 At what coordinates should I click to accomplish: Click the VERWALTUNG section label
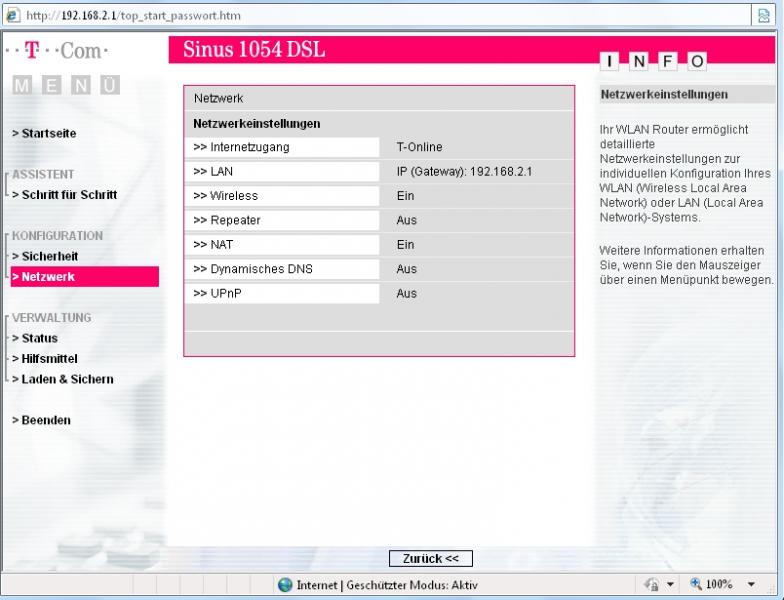[52, 318]
